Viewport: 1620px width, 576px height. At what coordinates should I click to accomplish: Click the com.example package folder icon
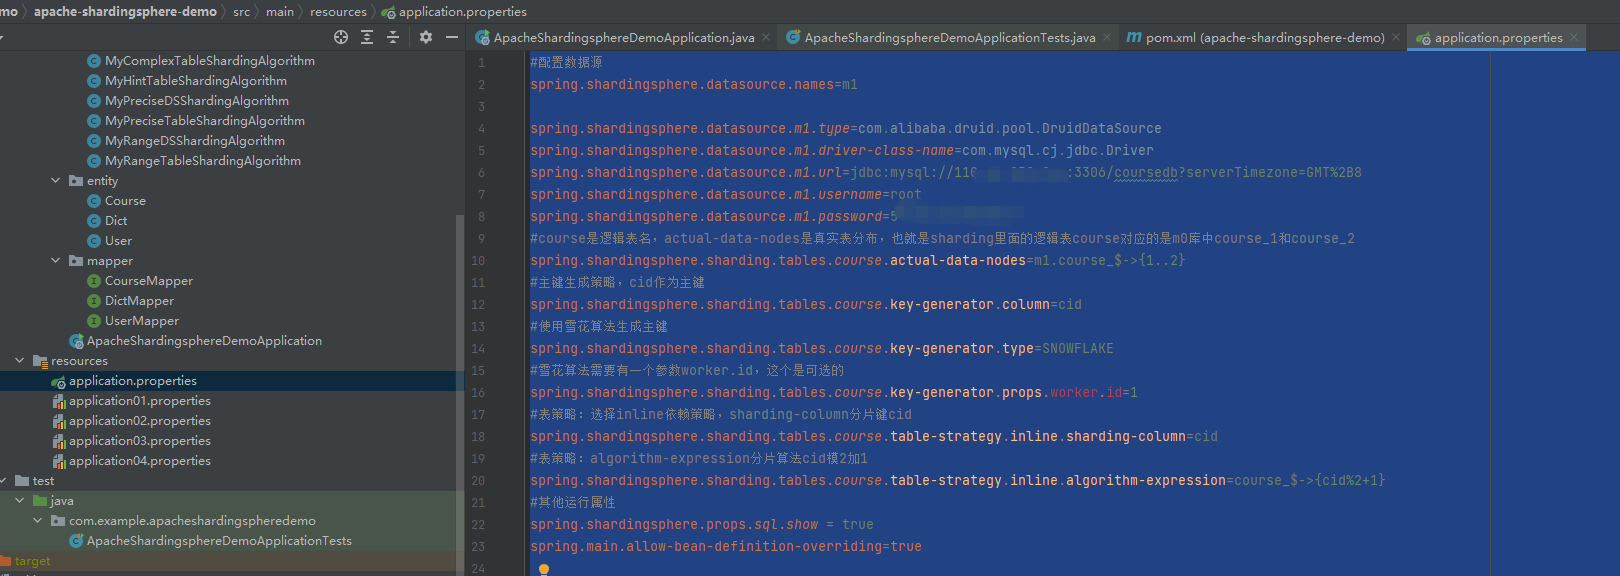point(58,521)
